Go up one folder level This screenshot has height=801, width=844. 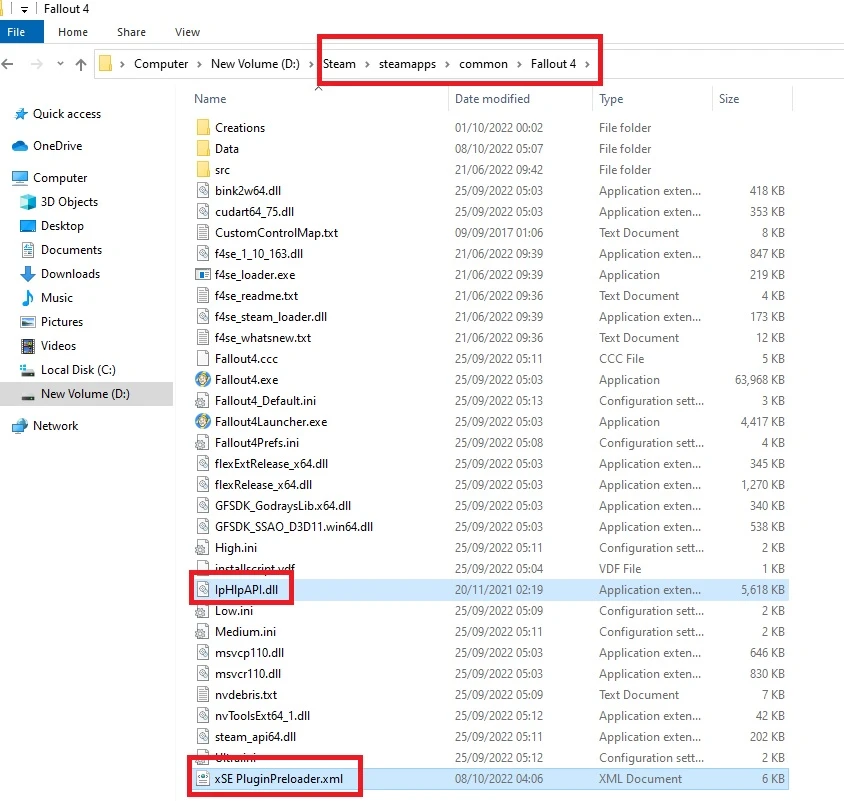(x=81, y=65)
